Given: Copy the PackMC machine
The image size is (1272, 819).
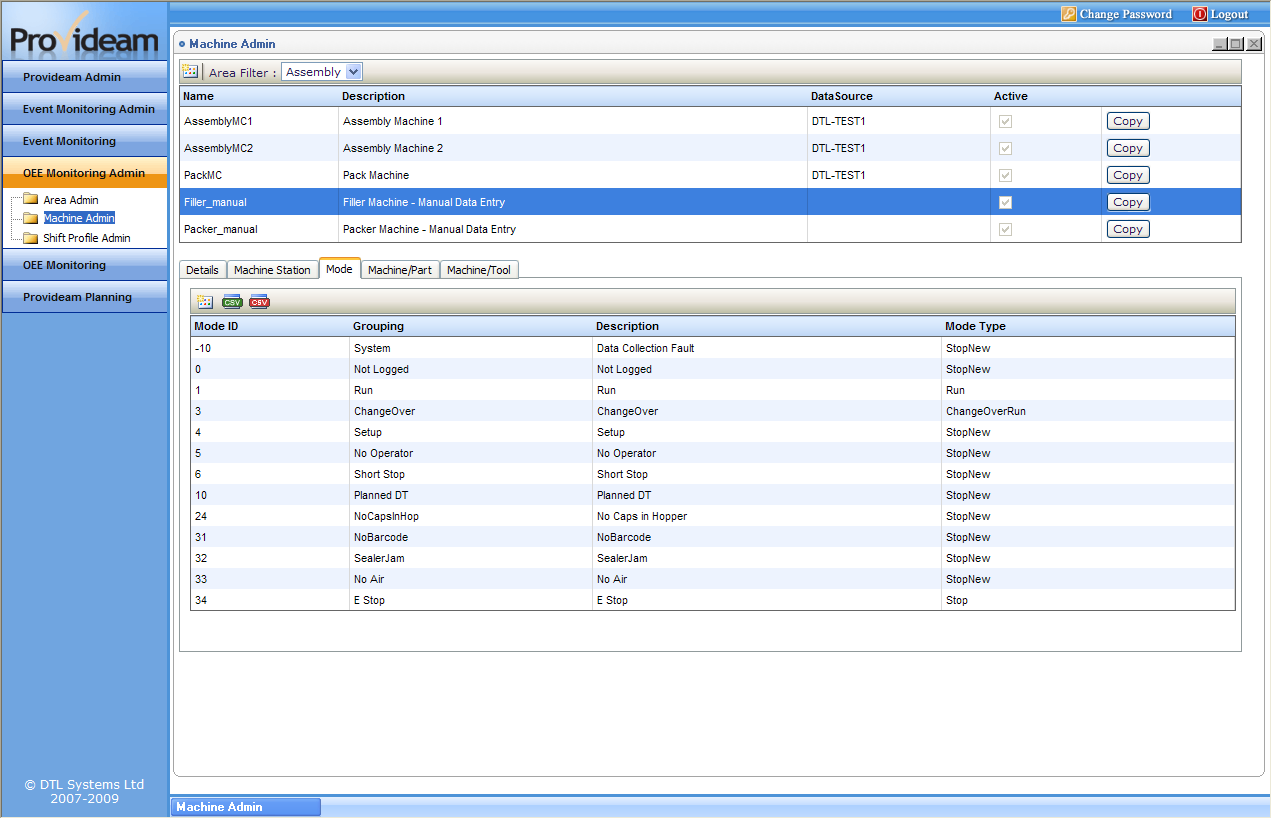Looking at the screenshot, I should pos(1128,175).
